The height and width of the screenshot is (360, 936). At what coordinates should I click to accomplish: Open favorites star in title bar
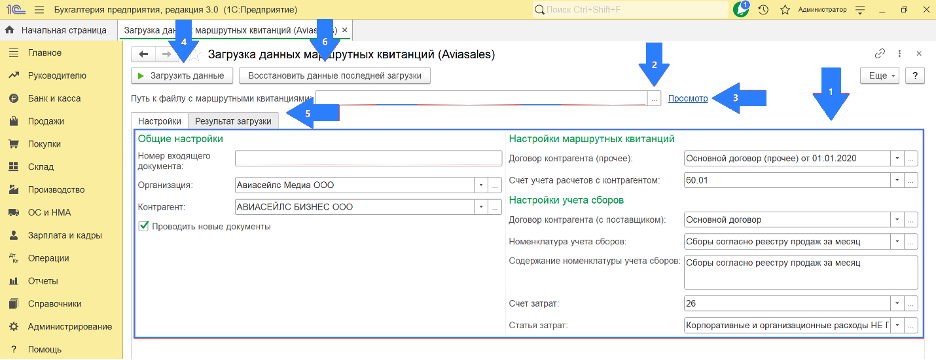tap(784, 10)
